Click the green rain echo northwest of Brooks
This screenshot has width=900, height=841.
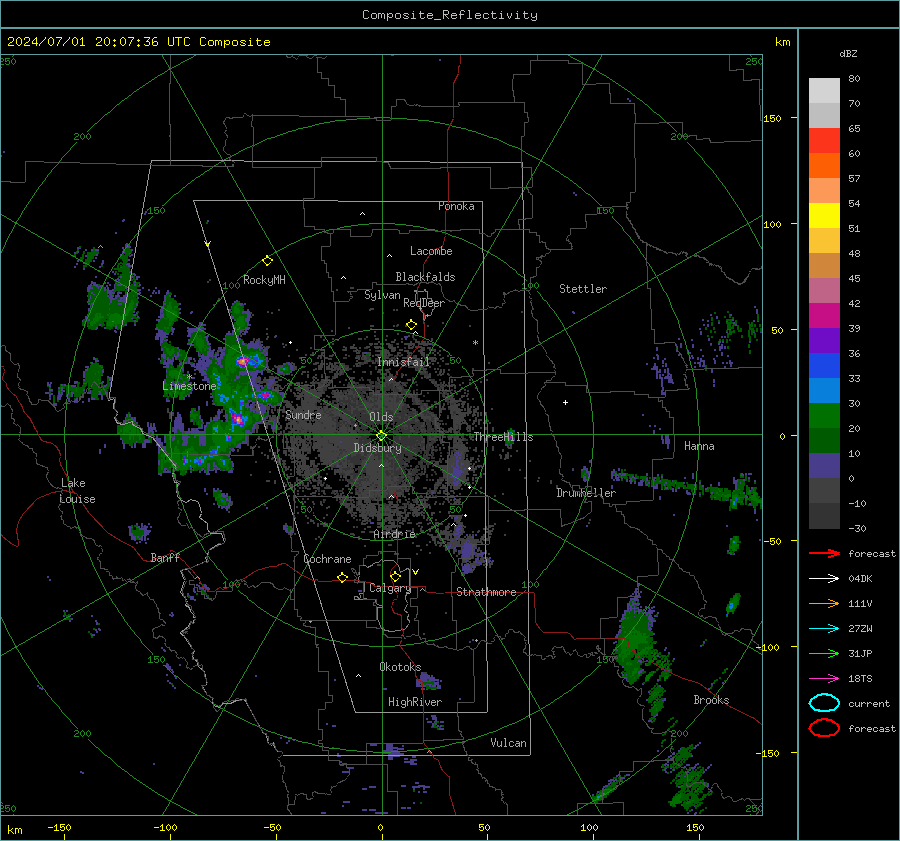pyautogui.click(x=636, y=640)
